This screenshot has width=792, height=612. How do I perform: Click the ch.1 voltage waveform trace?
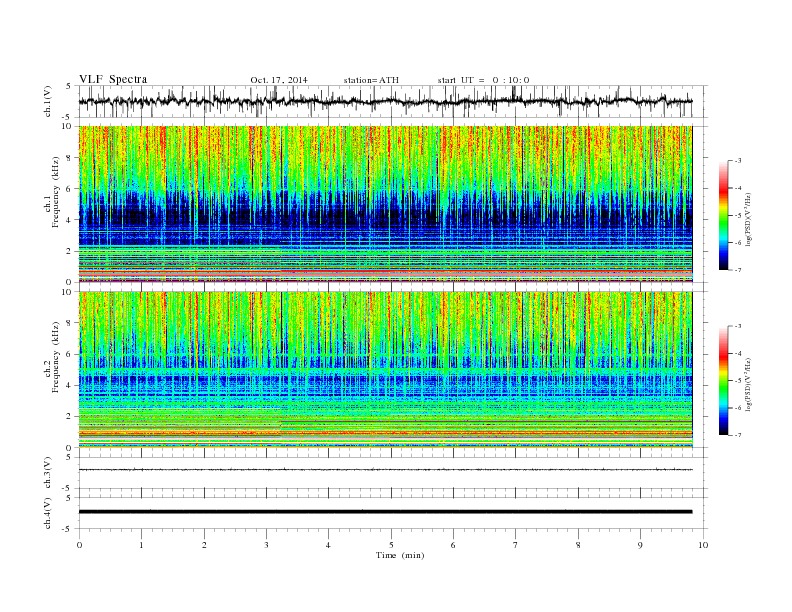coord(385,101)
